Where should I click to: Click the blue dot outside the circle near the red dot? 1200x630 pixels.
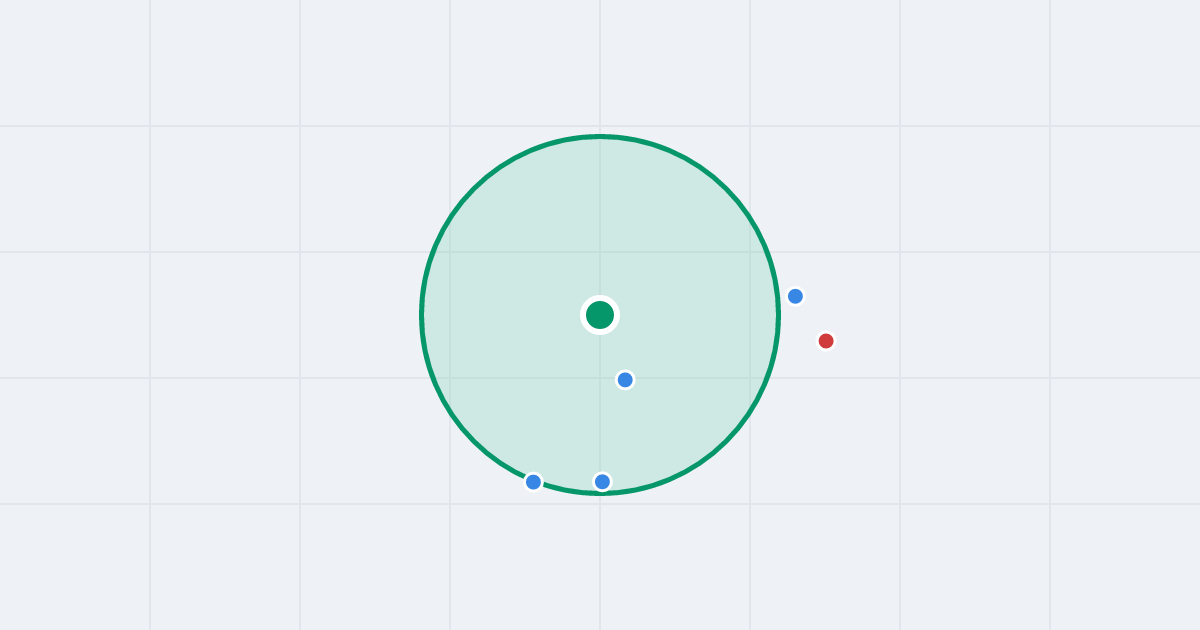795,296
